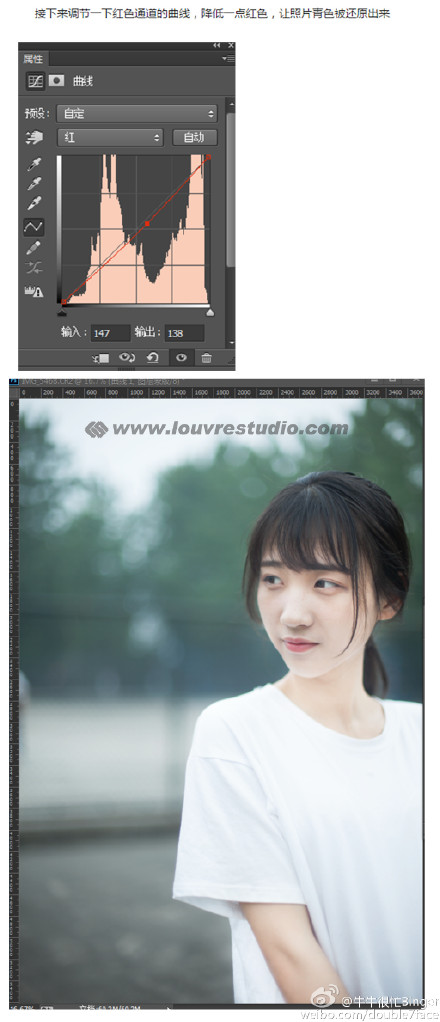Click the Properties panel vertical scrollbar
This screenshot has height=1022, width=440.
pos(230,189)
